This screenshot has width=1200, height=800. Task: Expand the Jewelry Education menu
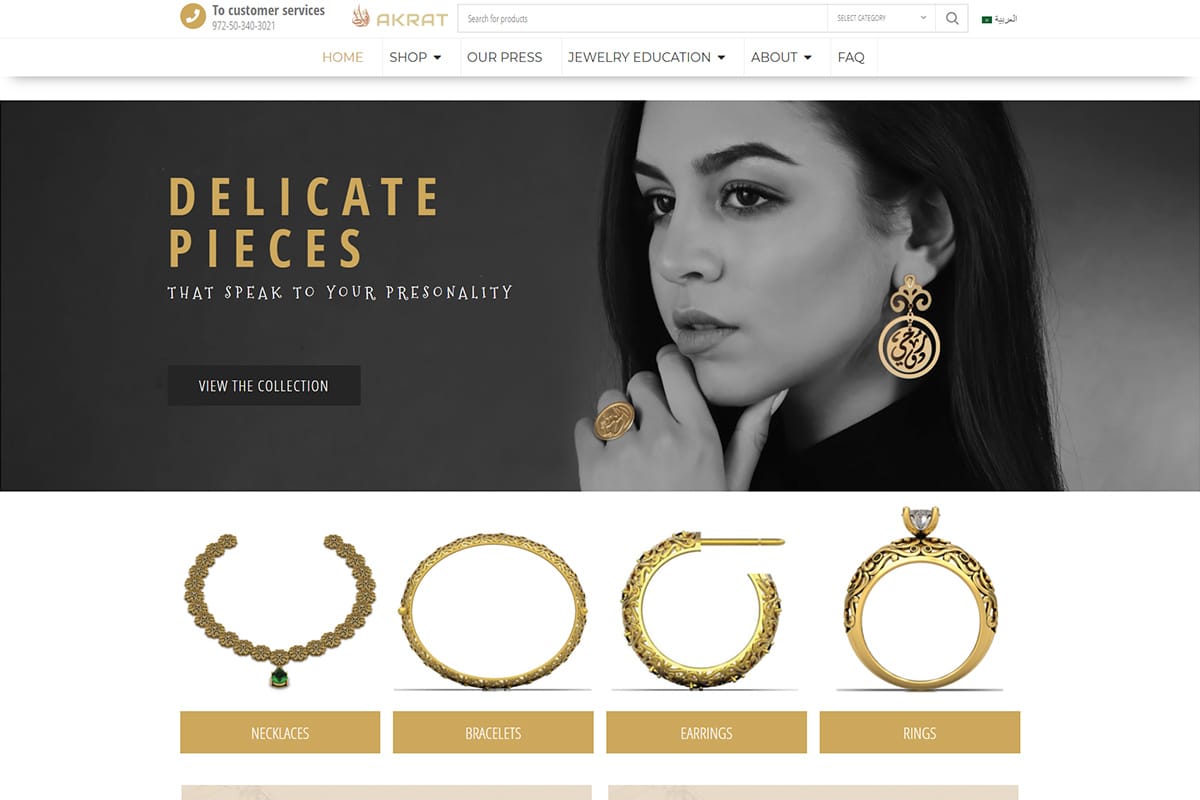(646, 57)
